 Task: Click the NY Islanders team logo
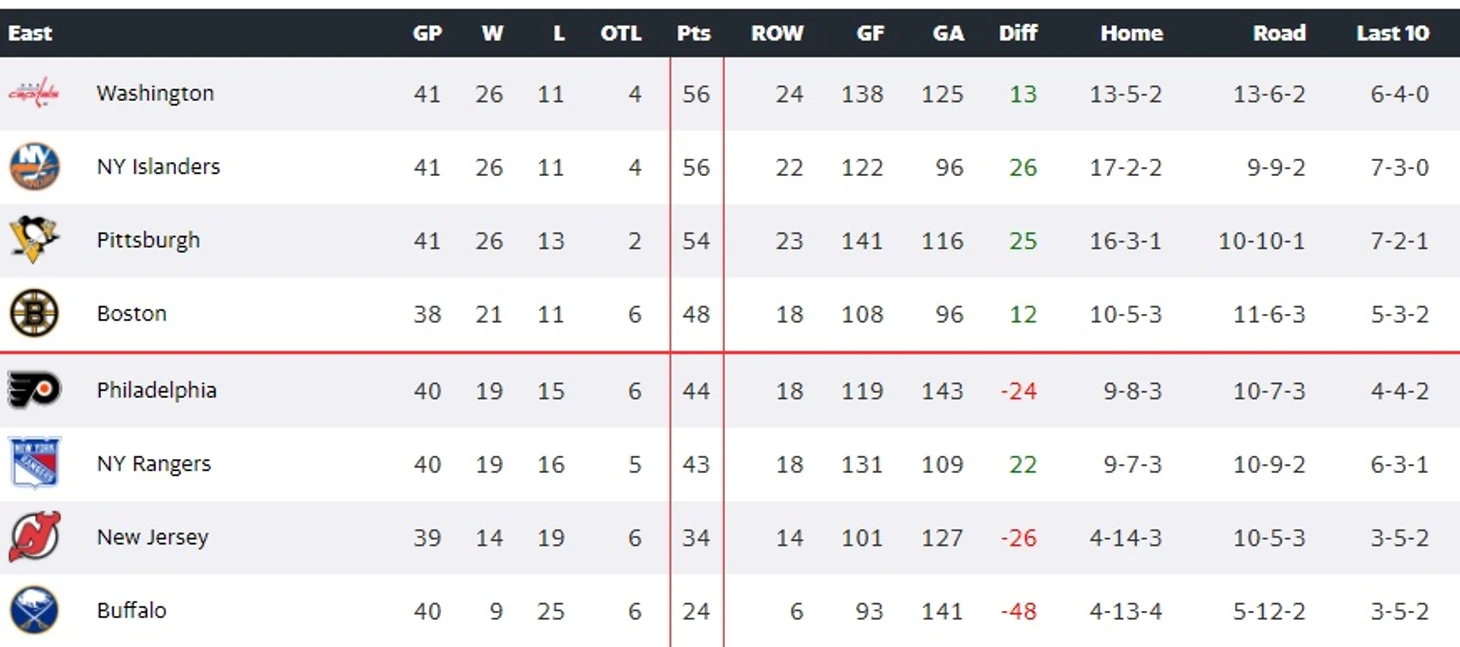(x=34, y=167)
